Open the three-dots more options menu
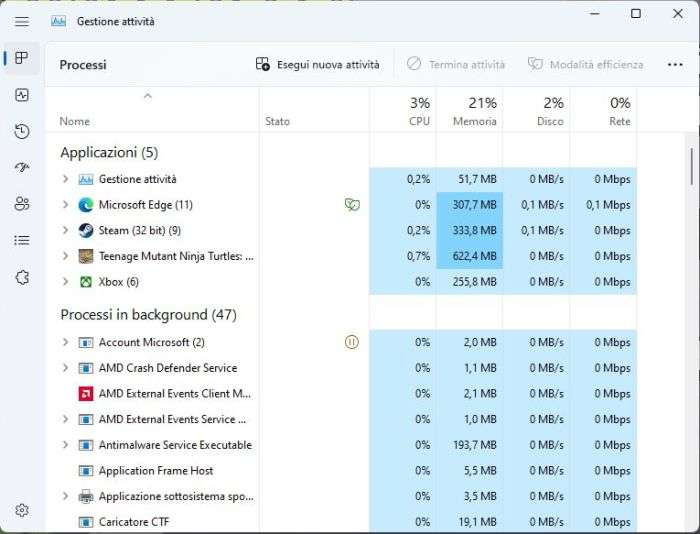 click(x=675, y=65)
